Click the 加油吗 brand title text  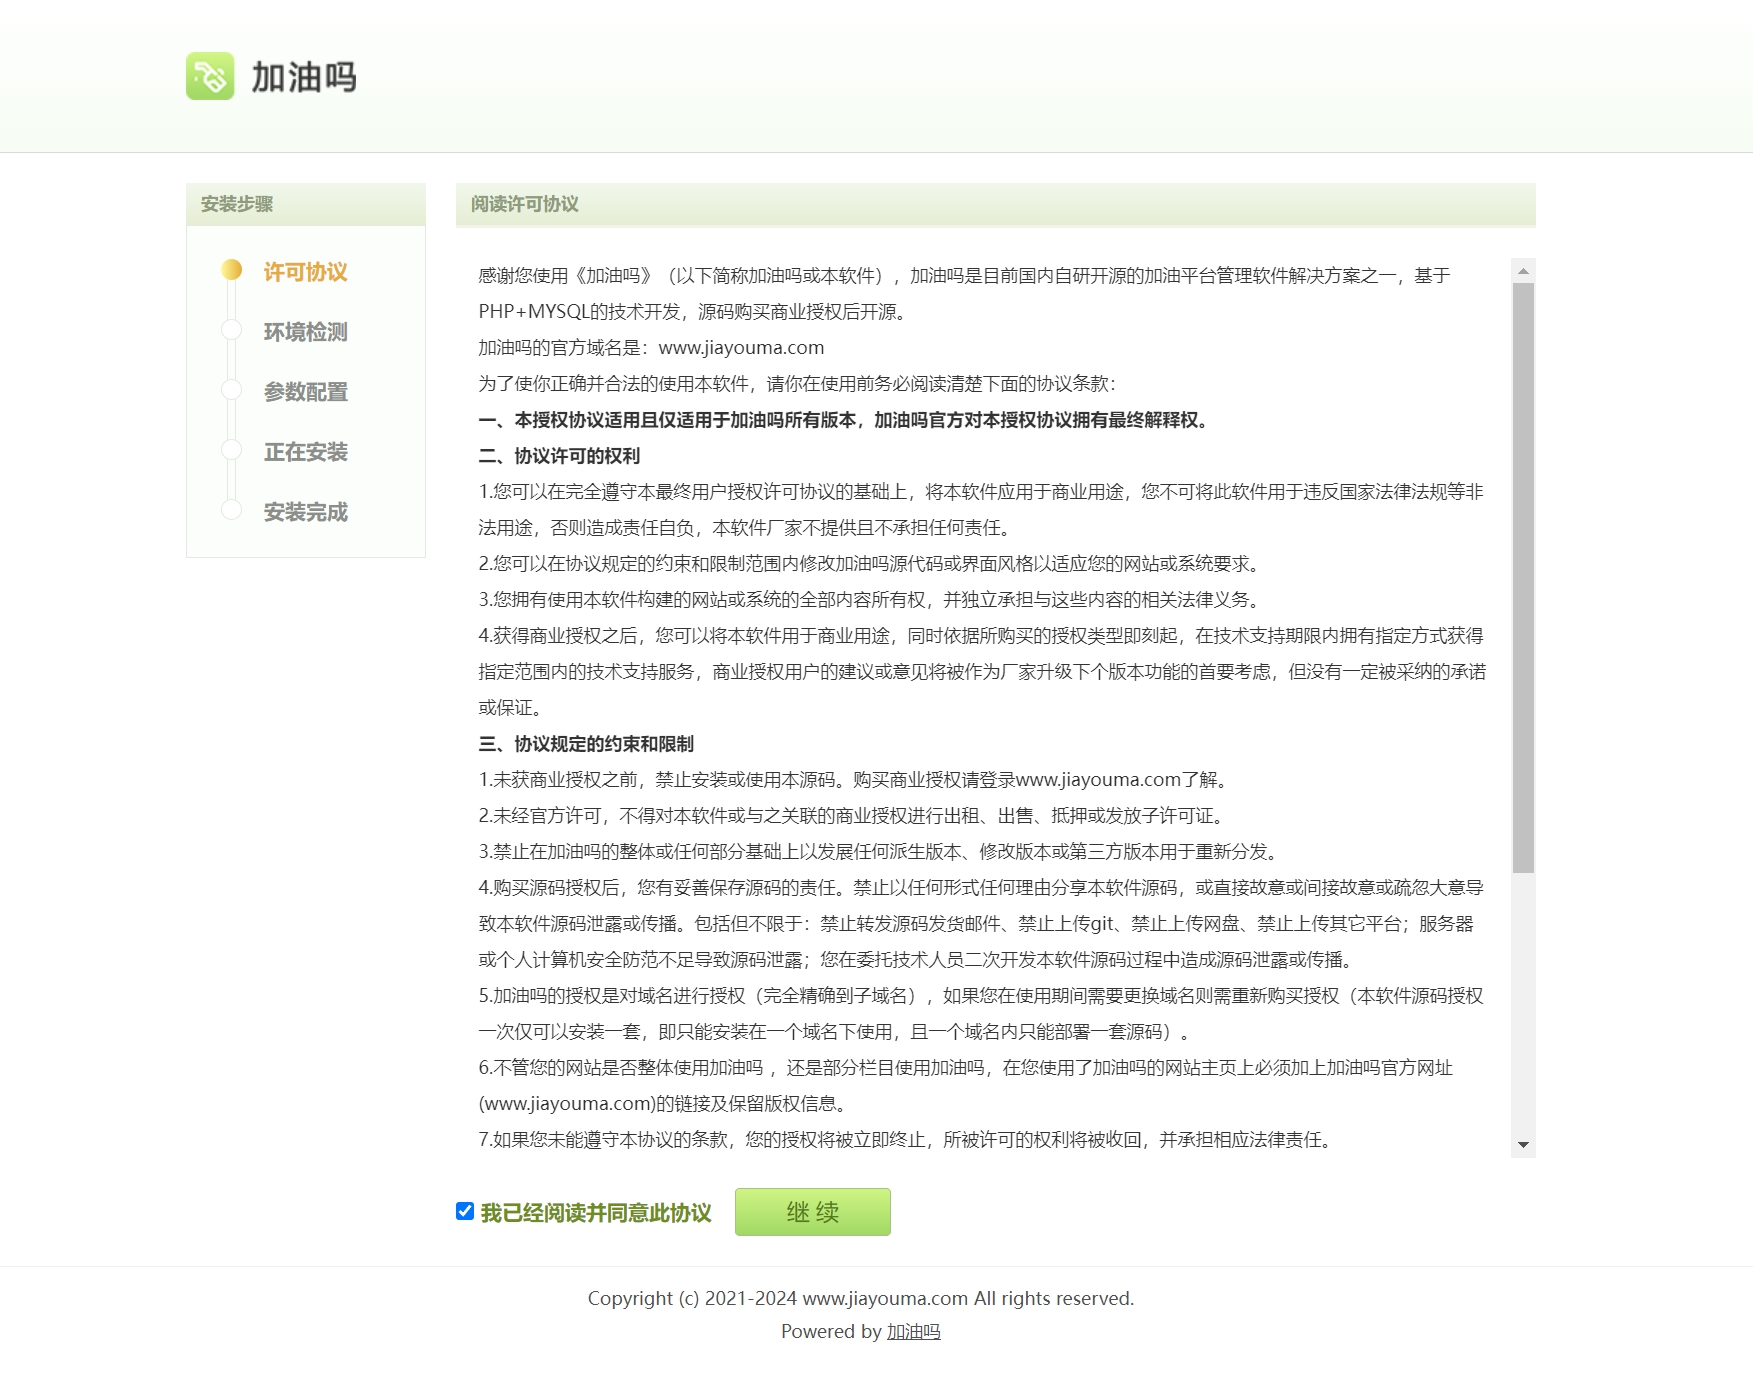(x=304, y=77)
